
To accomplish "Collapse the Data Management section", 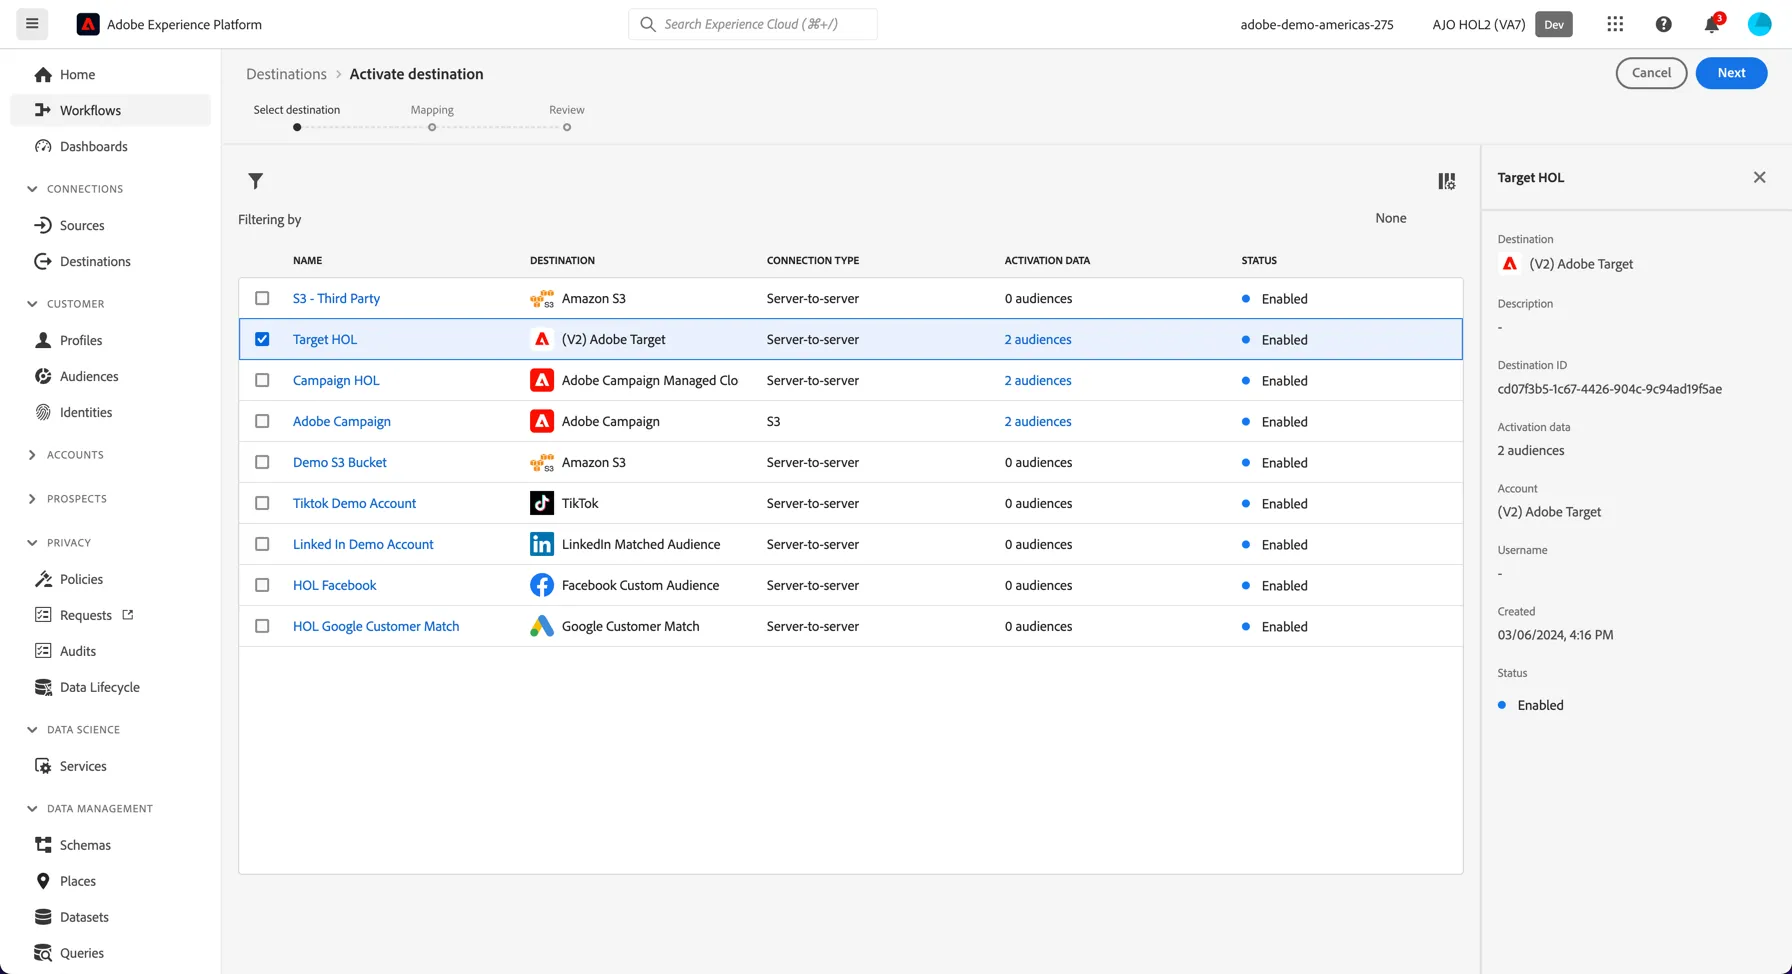I will tap(32, 809).
